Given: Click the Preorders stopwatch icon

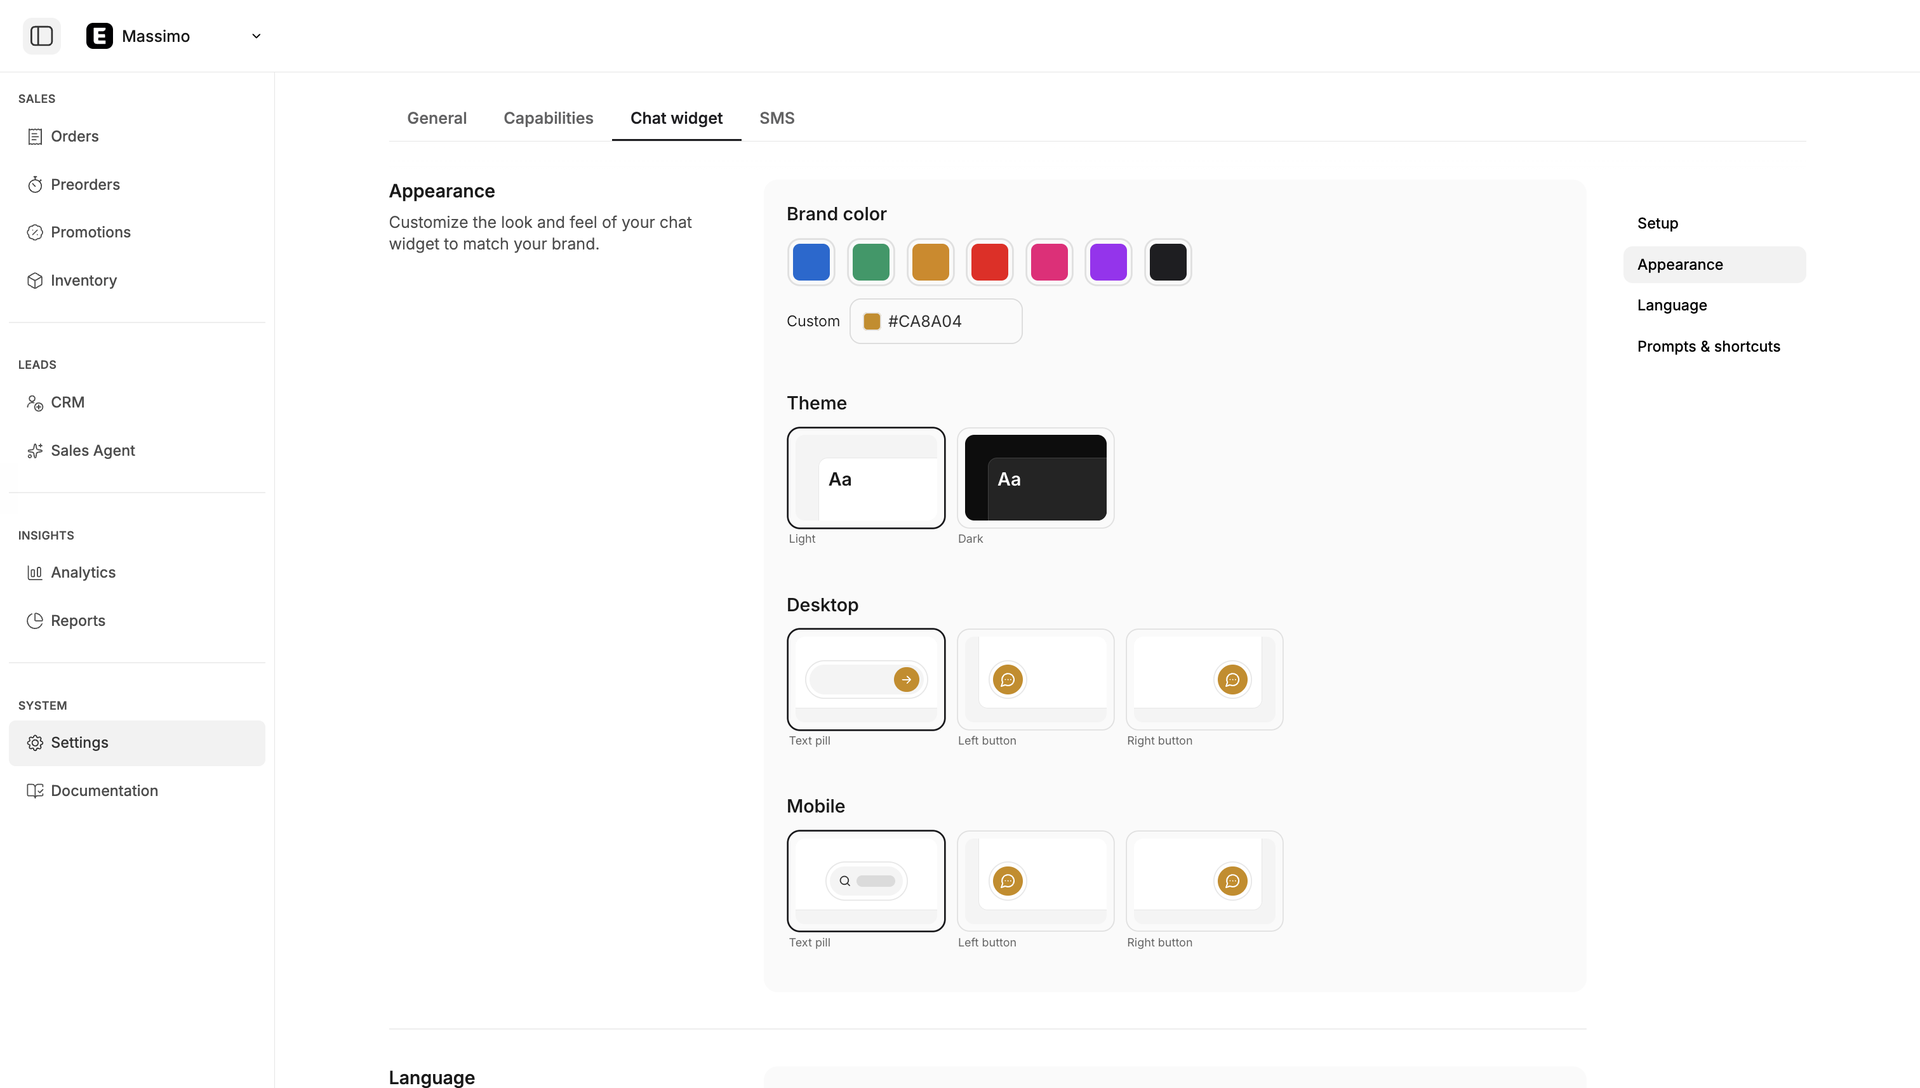Looking at the screenshot, I should 35,185.
